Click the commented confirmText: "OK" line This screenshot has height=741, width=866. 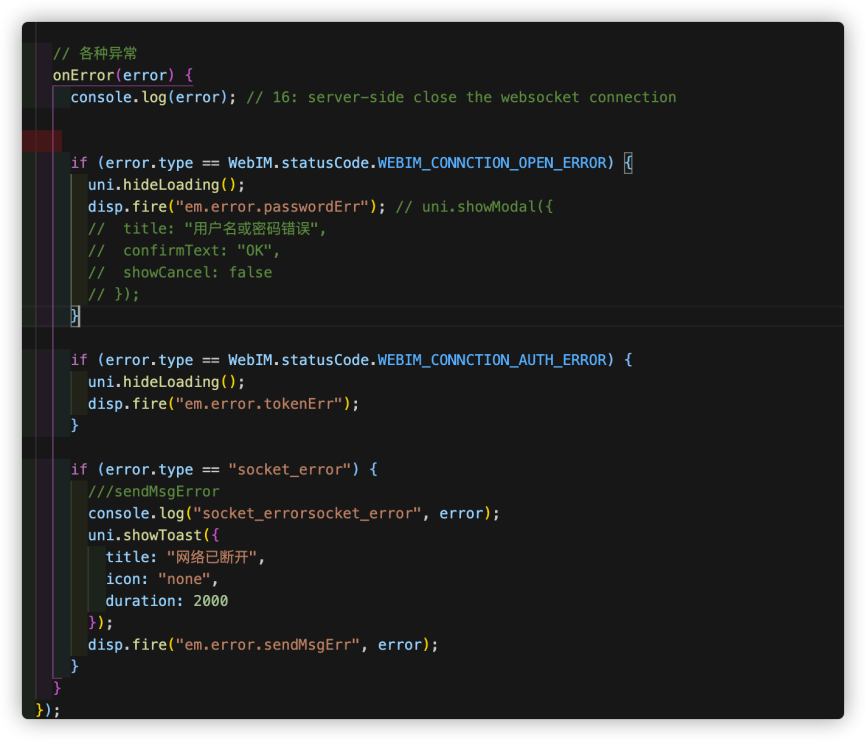184,250
